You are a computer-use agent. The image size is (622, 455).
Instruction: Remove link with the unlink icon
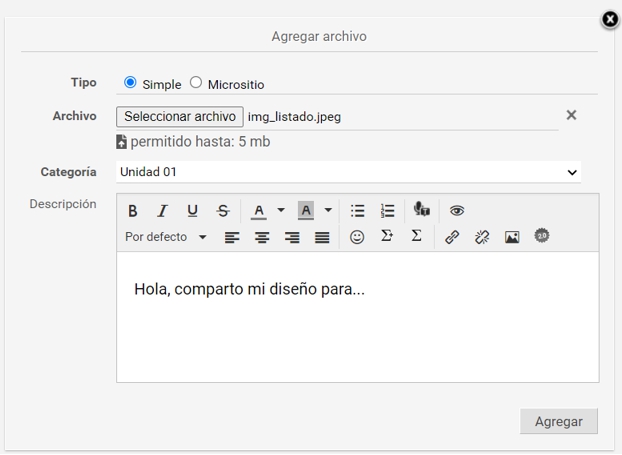coord(482,237)
